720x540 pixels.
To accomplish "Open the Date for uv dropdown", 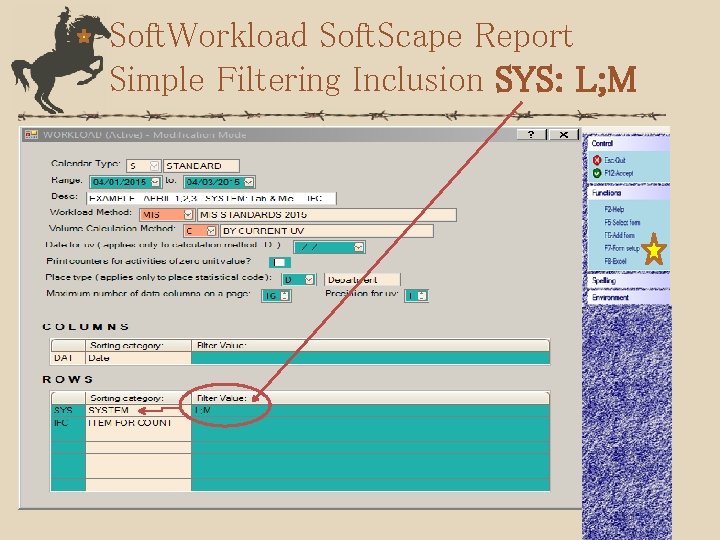I will coord(359,247).
